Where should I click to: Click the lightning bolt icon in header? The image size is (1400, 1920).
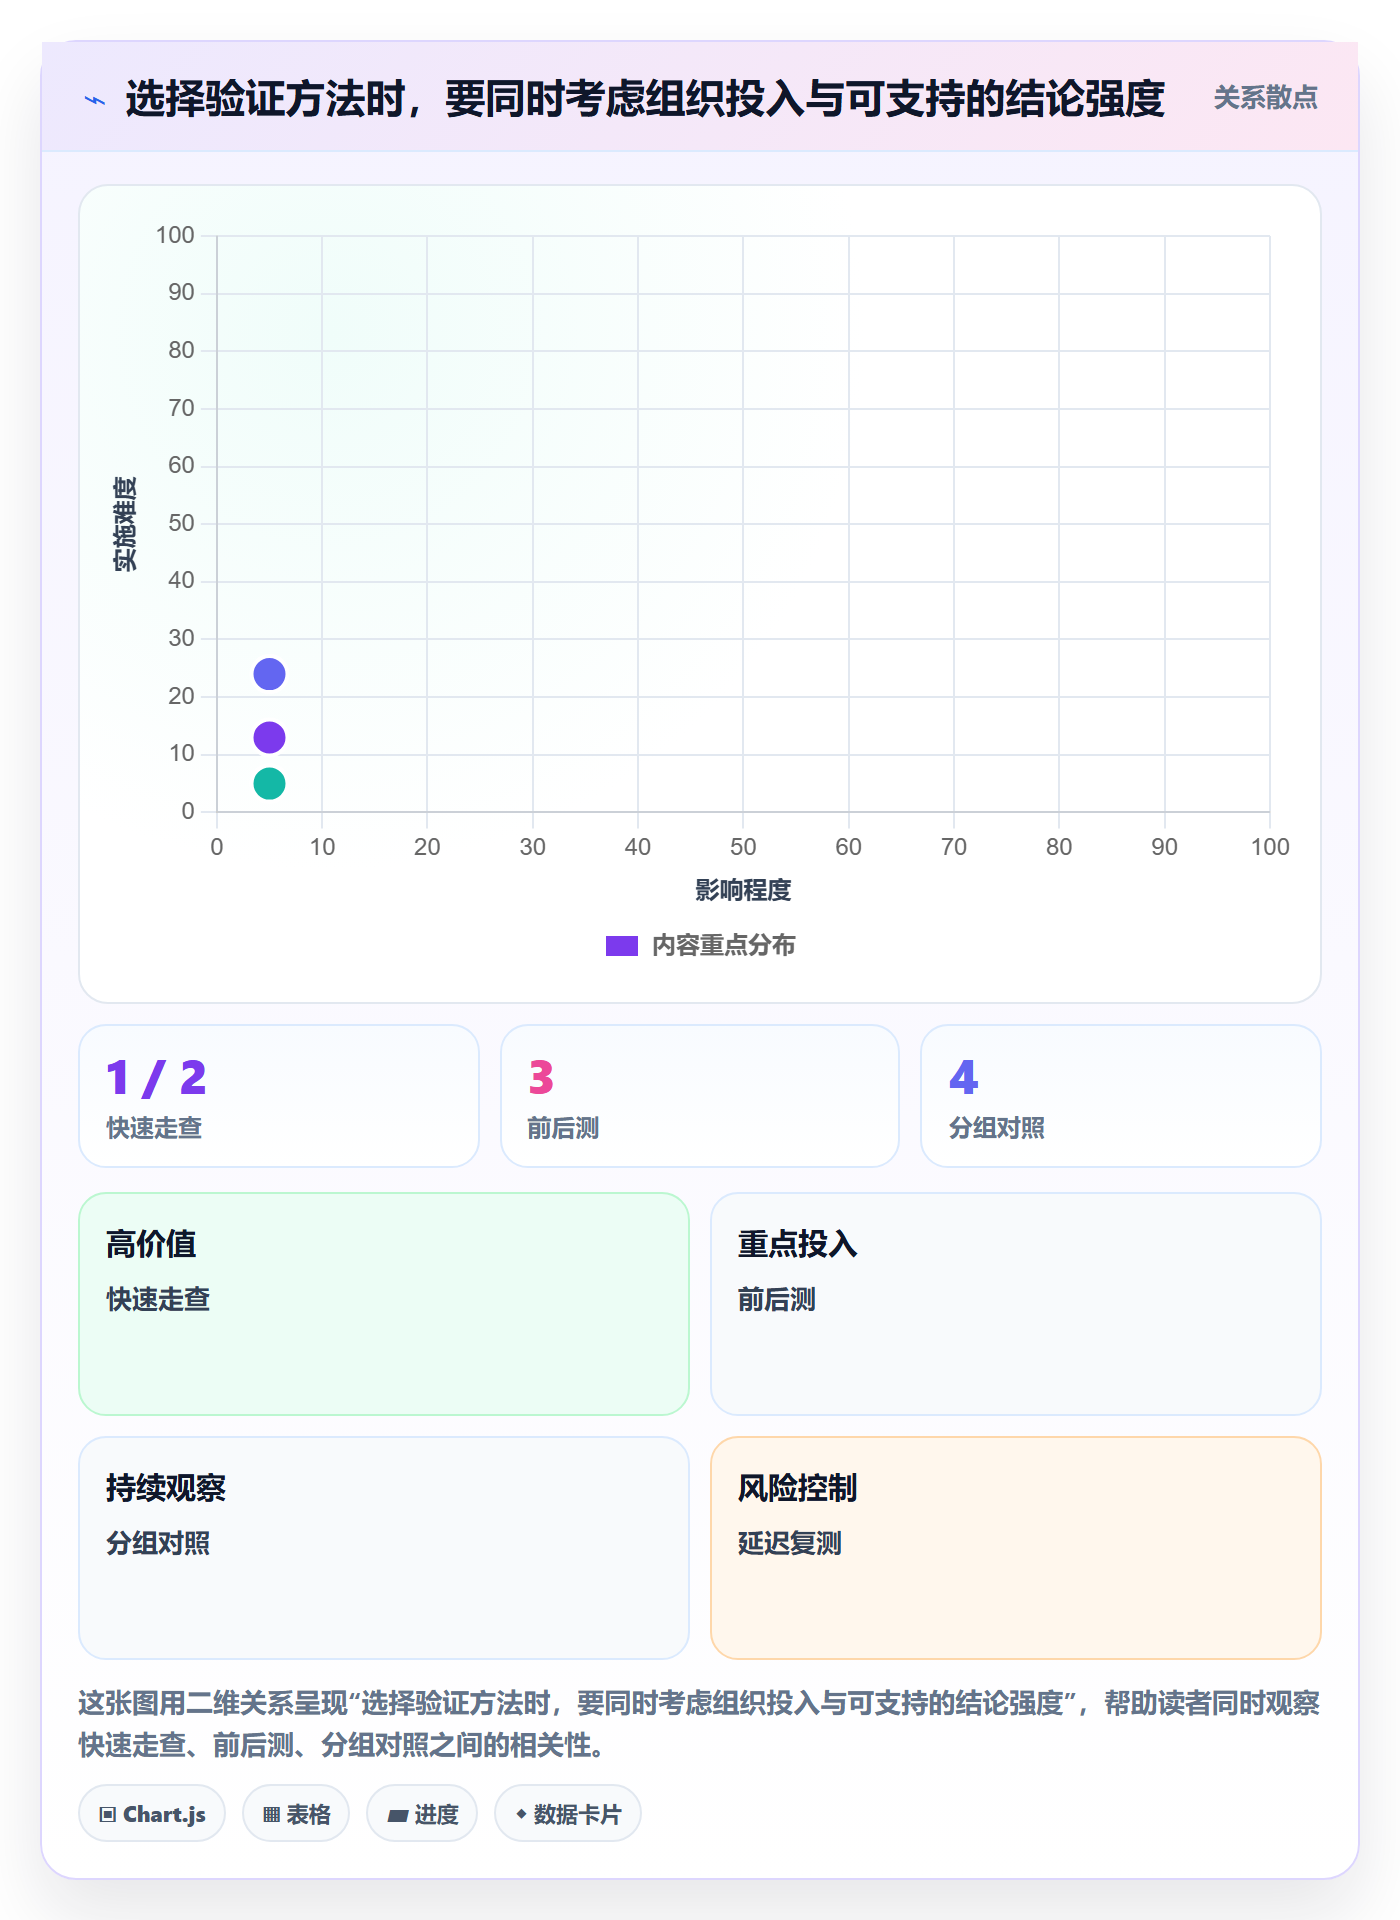pyautogui.click(x=95, y=100)
